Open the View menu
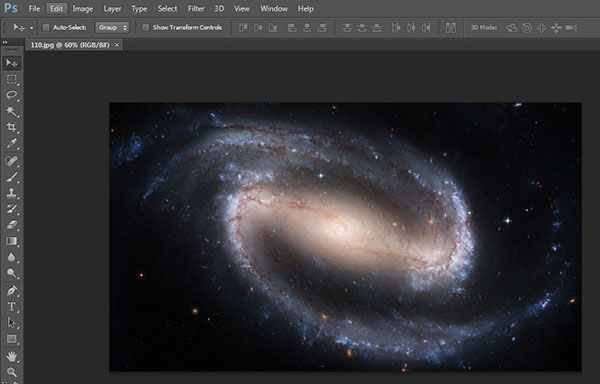Image resolution: width=600 pixels, height=384 pixels. pyautogui.click(x=242, y=8)
